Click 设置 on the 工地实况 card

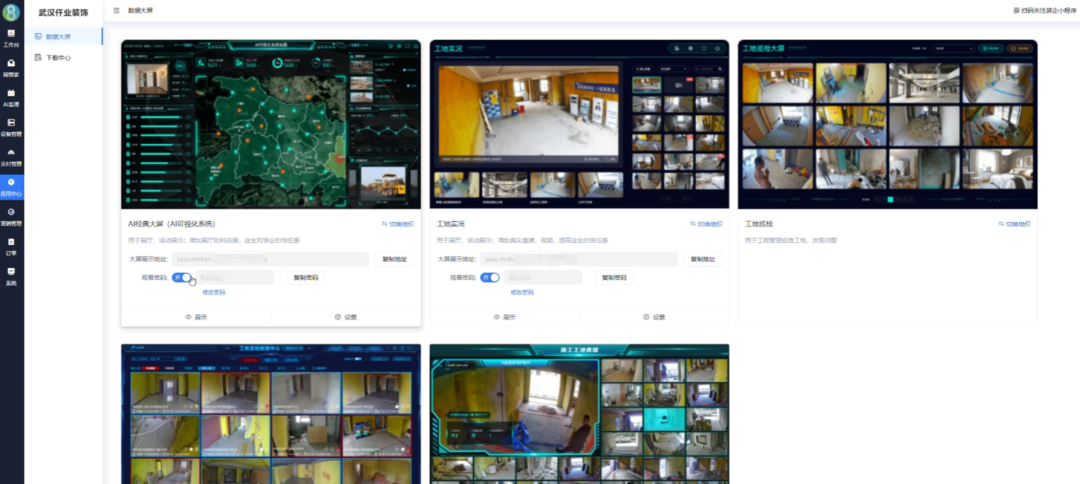click(x=654, y=317)
